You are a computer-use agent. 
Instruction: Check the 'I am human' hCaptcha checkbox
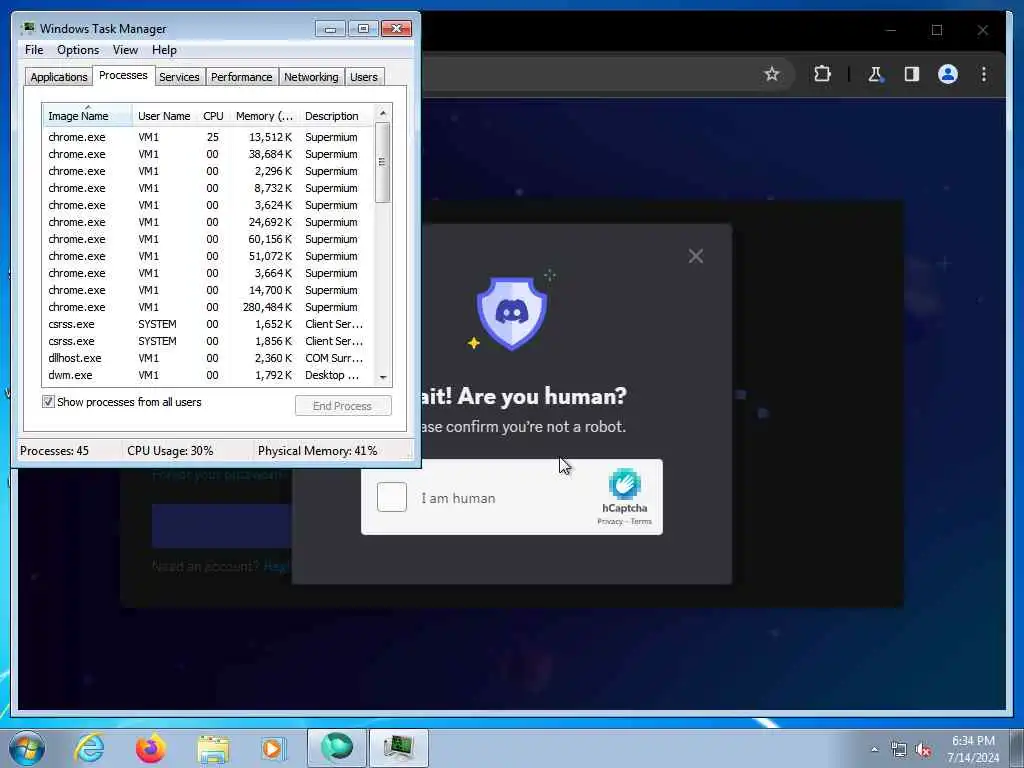[x=392, y=497]
